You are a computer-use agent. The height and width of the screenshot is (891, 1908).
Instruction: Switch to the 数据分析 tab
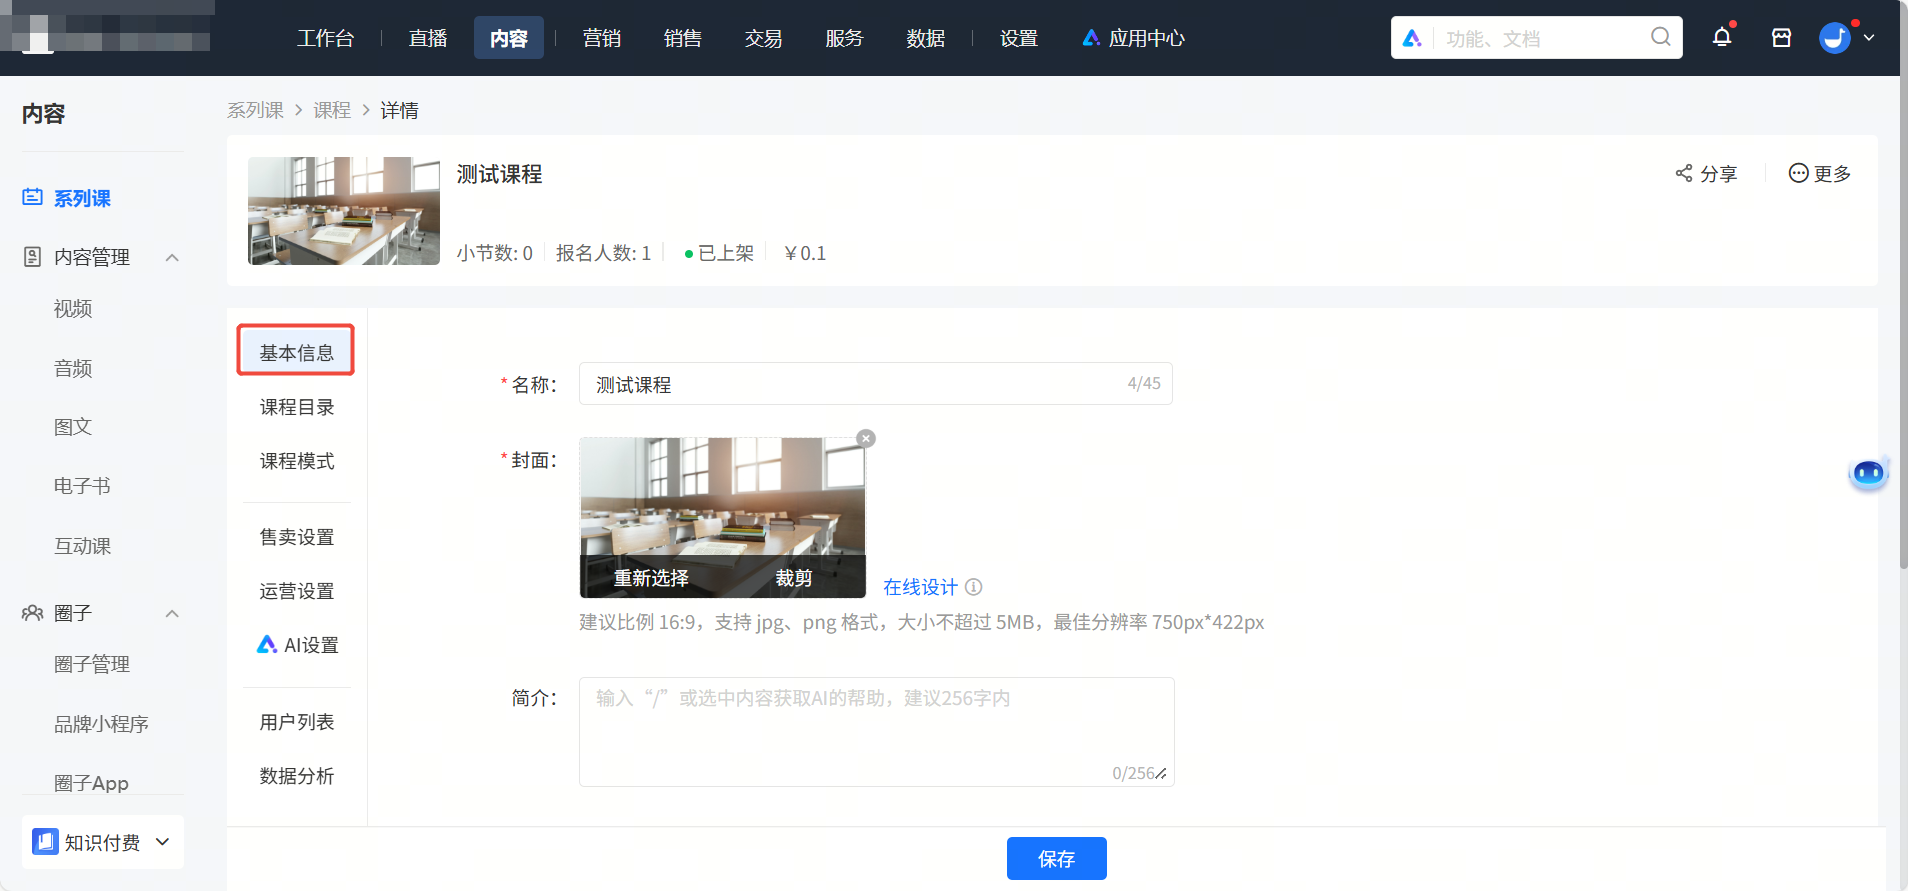[x=297, y=776]
